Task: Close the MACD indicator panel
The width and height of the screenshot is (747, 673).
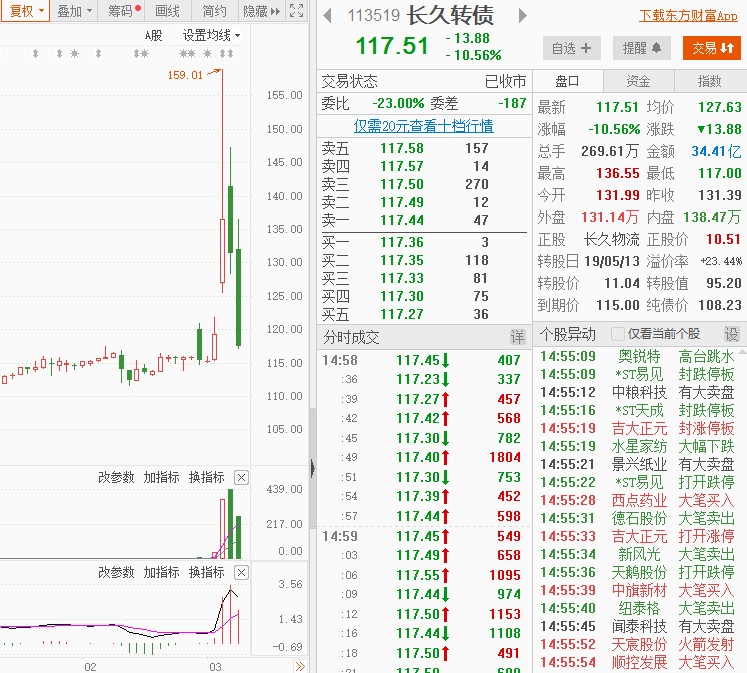Action: click(242, 572)
